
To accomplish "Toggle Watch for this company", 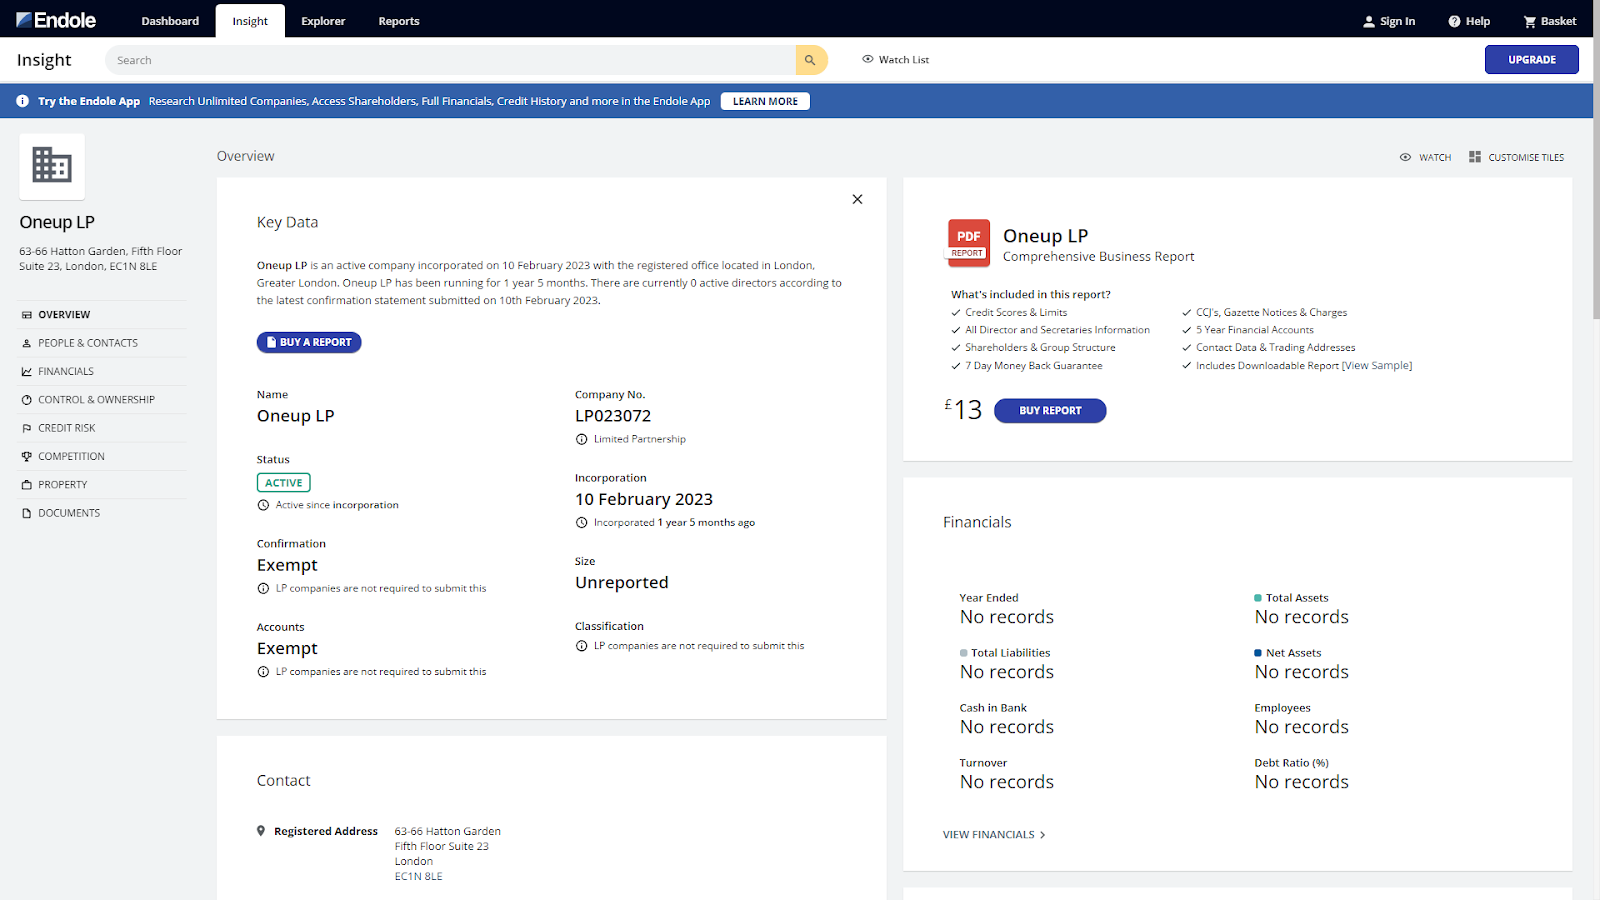I will coord(1425,157).
